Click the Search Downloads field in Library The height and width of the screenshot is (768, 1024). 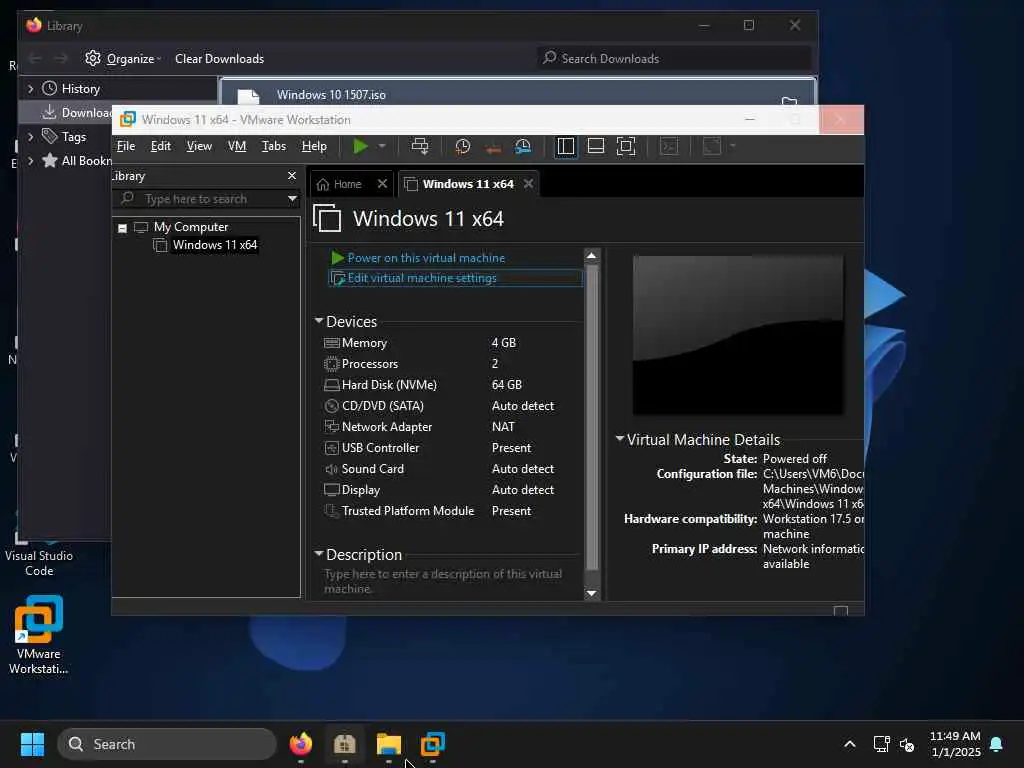tap(674, 59)
